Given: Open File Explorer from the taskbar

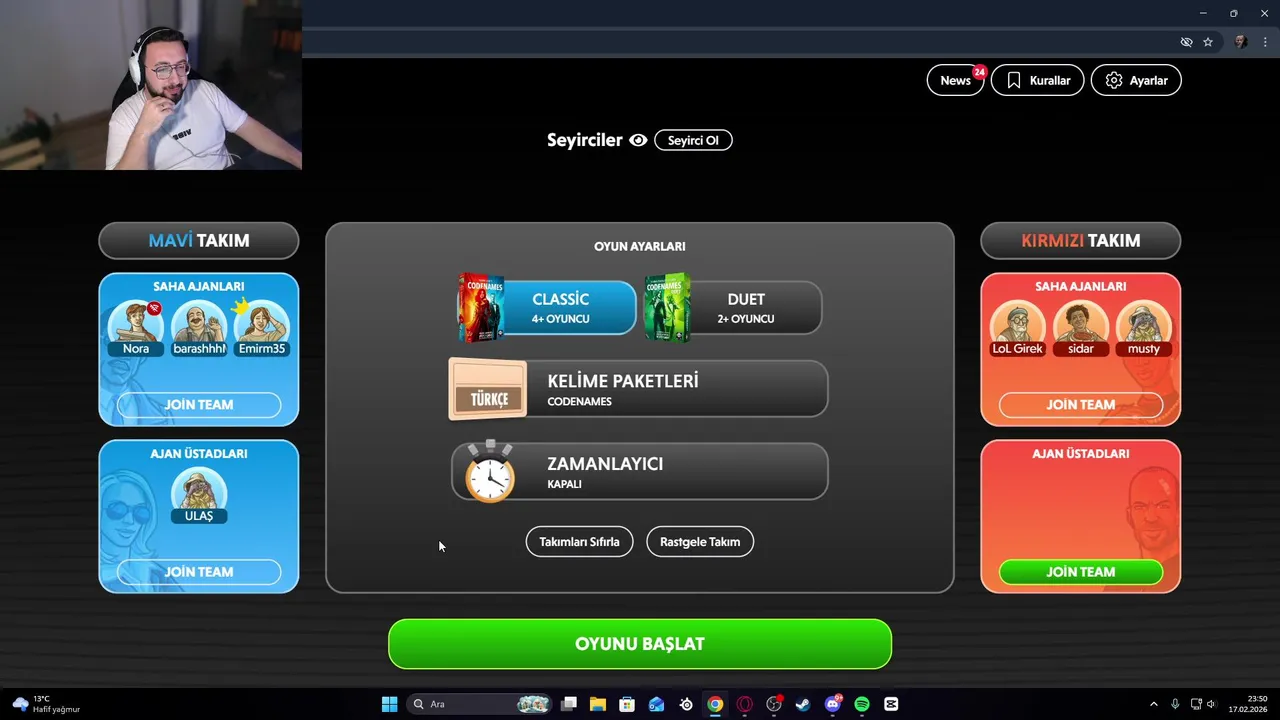Looking at the screenshot, I should point(598,704).
